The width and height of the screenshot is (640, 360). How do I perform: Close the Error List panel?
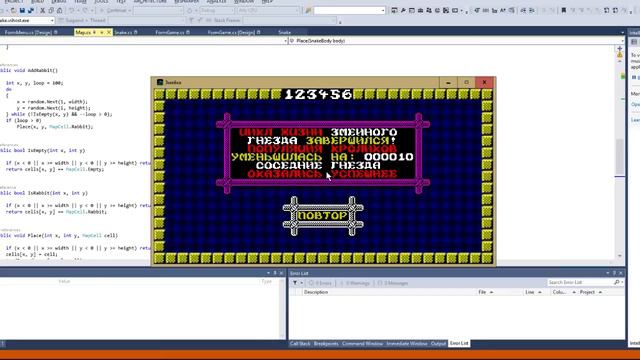tap(621, 273)
